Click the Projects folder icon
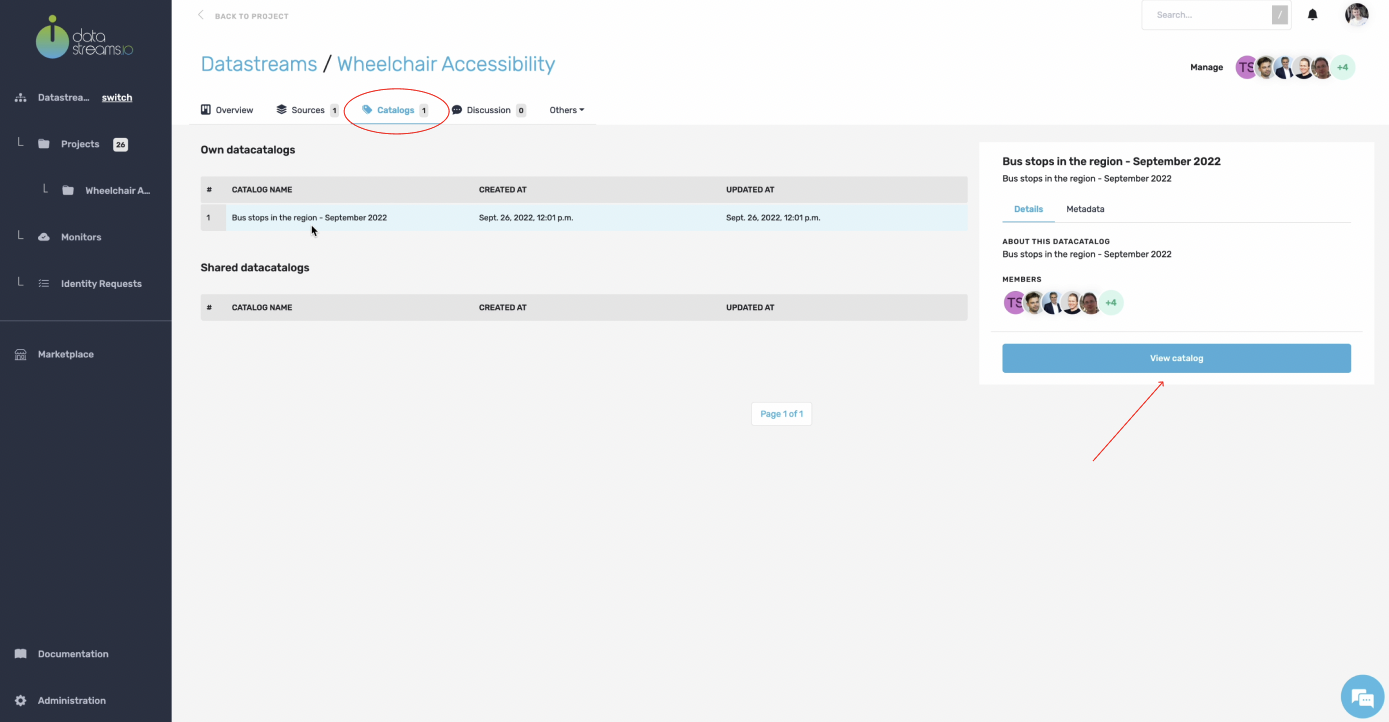 (44, 144)
